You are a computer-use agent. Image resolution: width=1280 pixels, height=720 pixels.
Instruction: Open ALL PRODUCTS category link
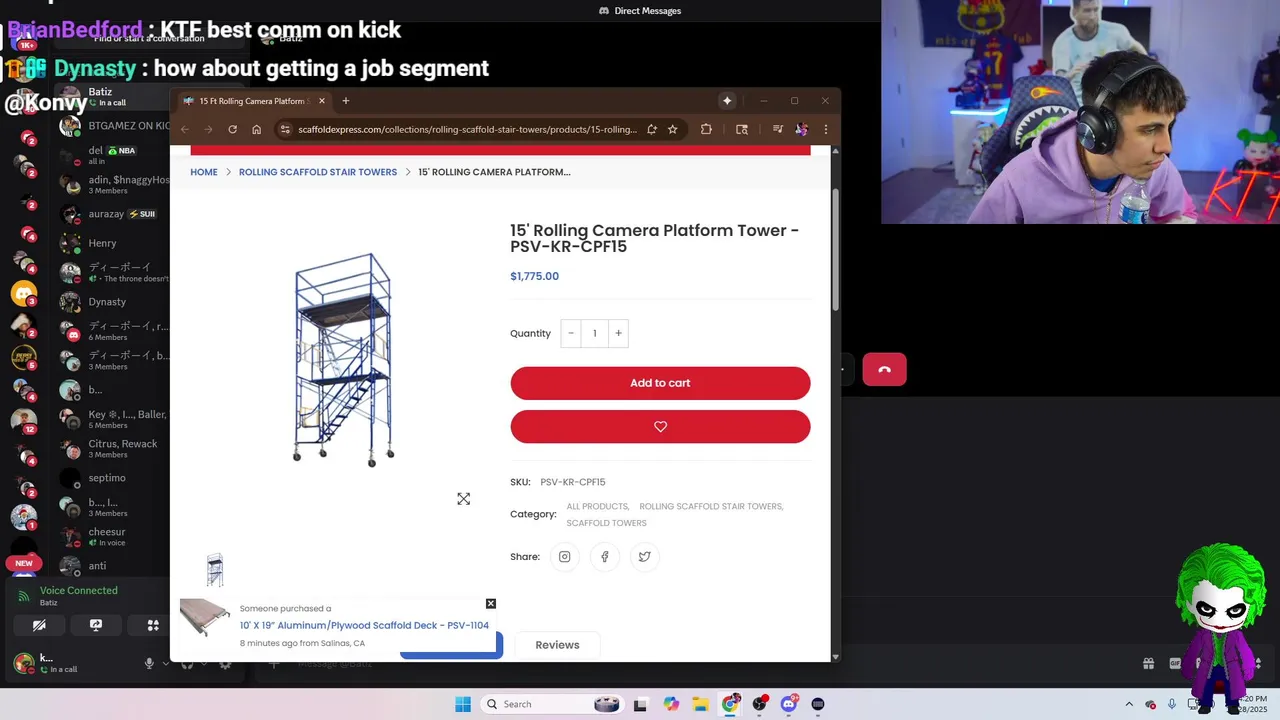pyautogui.click(x=597, y=506)
